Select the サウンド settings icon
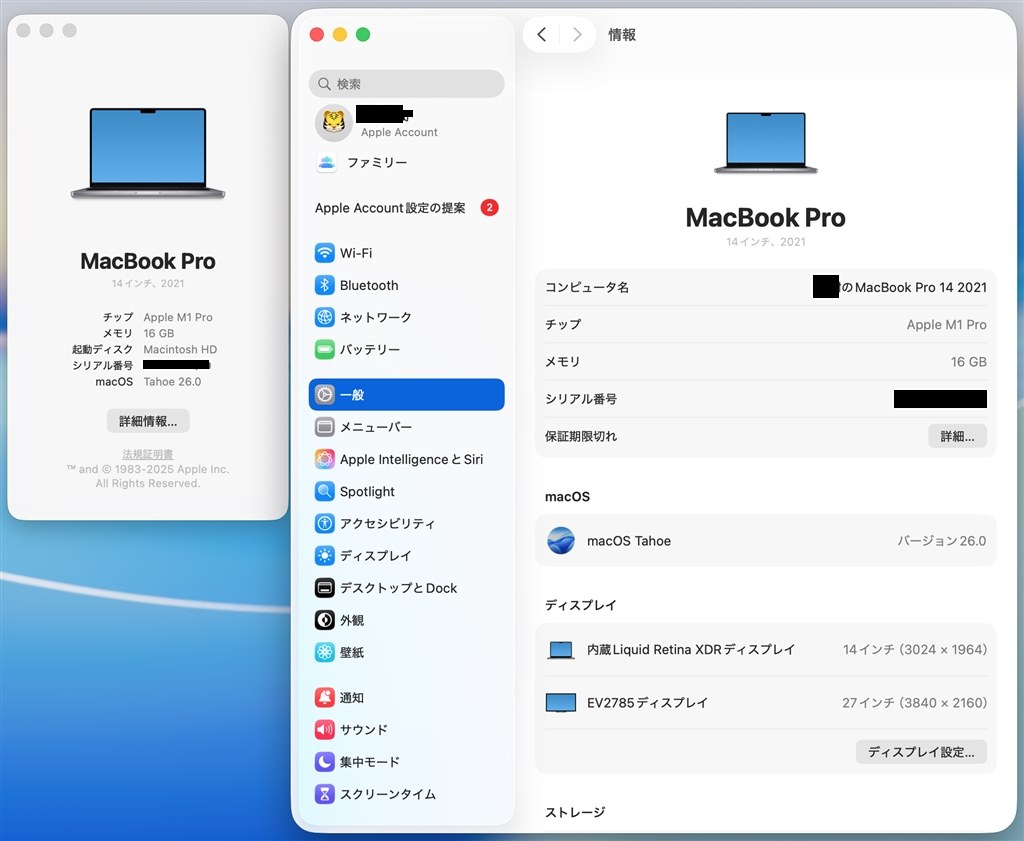1024x841 pixels. coord(362,729)
